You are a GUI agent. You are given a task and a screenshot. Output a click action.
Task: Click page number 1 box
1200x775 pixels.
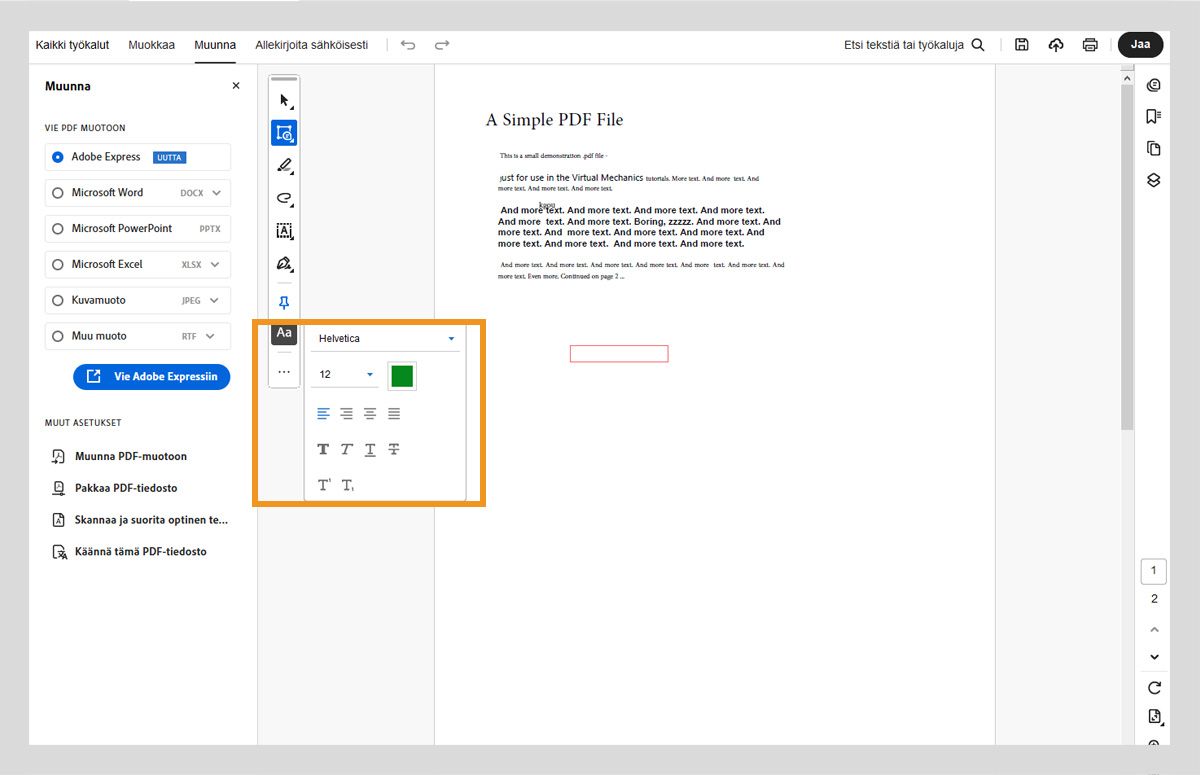(x=1153, y=571)
